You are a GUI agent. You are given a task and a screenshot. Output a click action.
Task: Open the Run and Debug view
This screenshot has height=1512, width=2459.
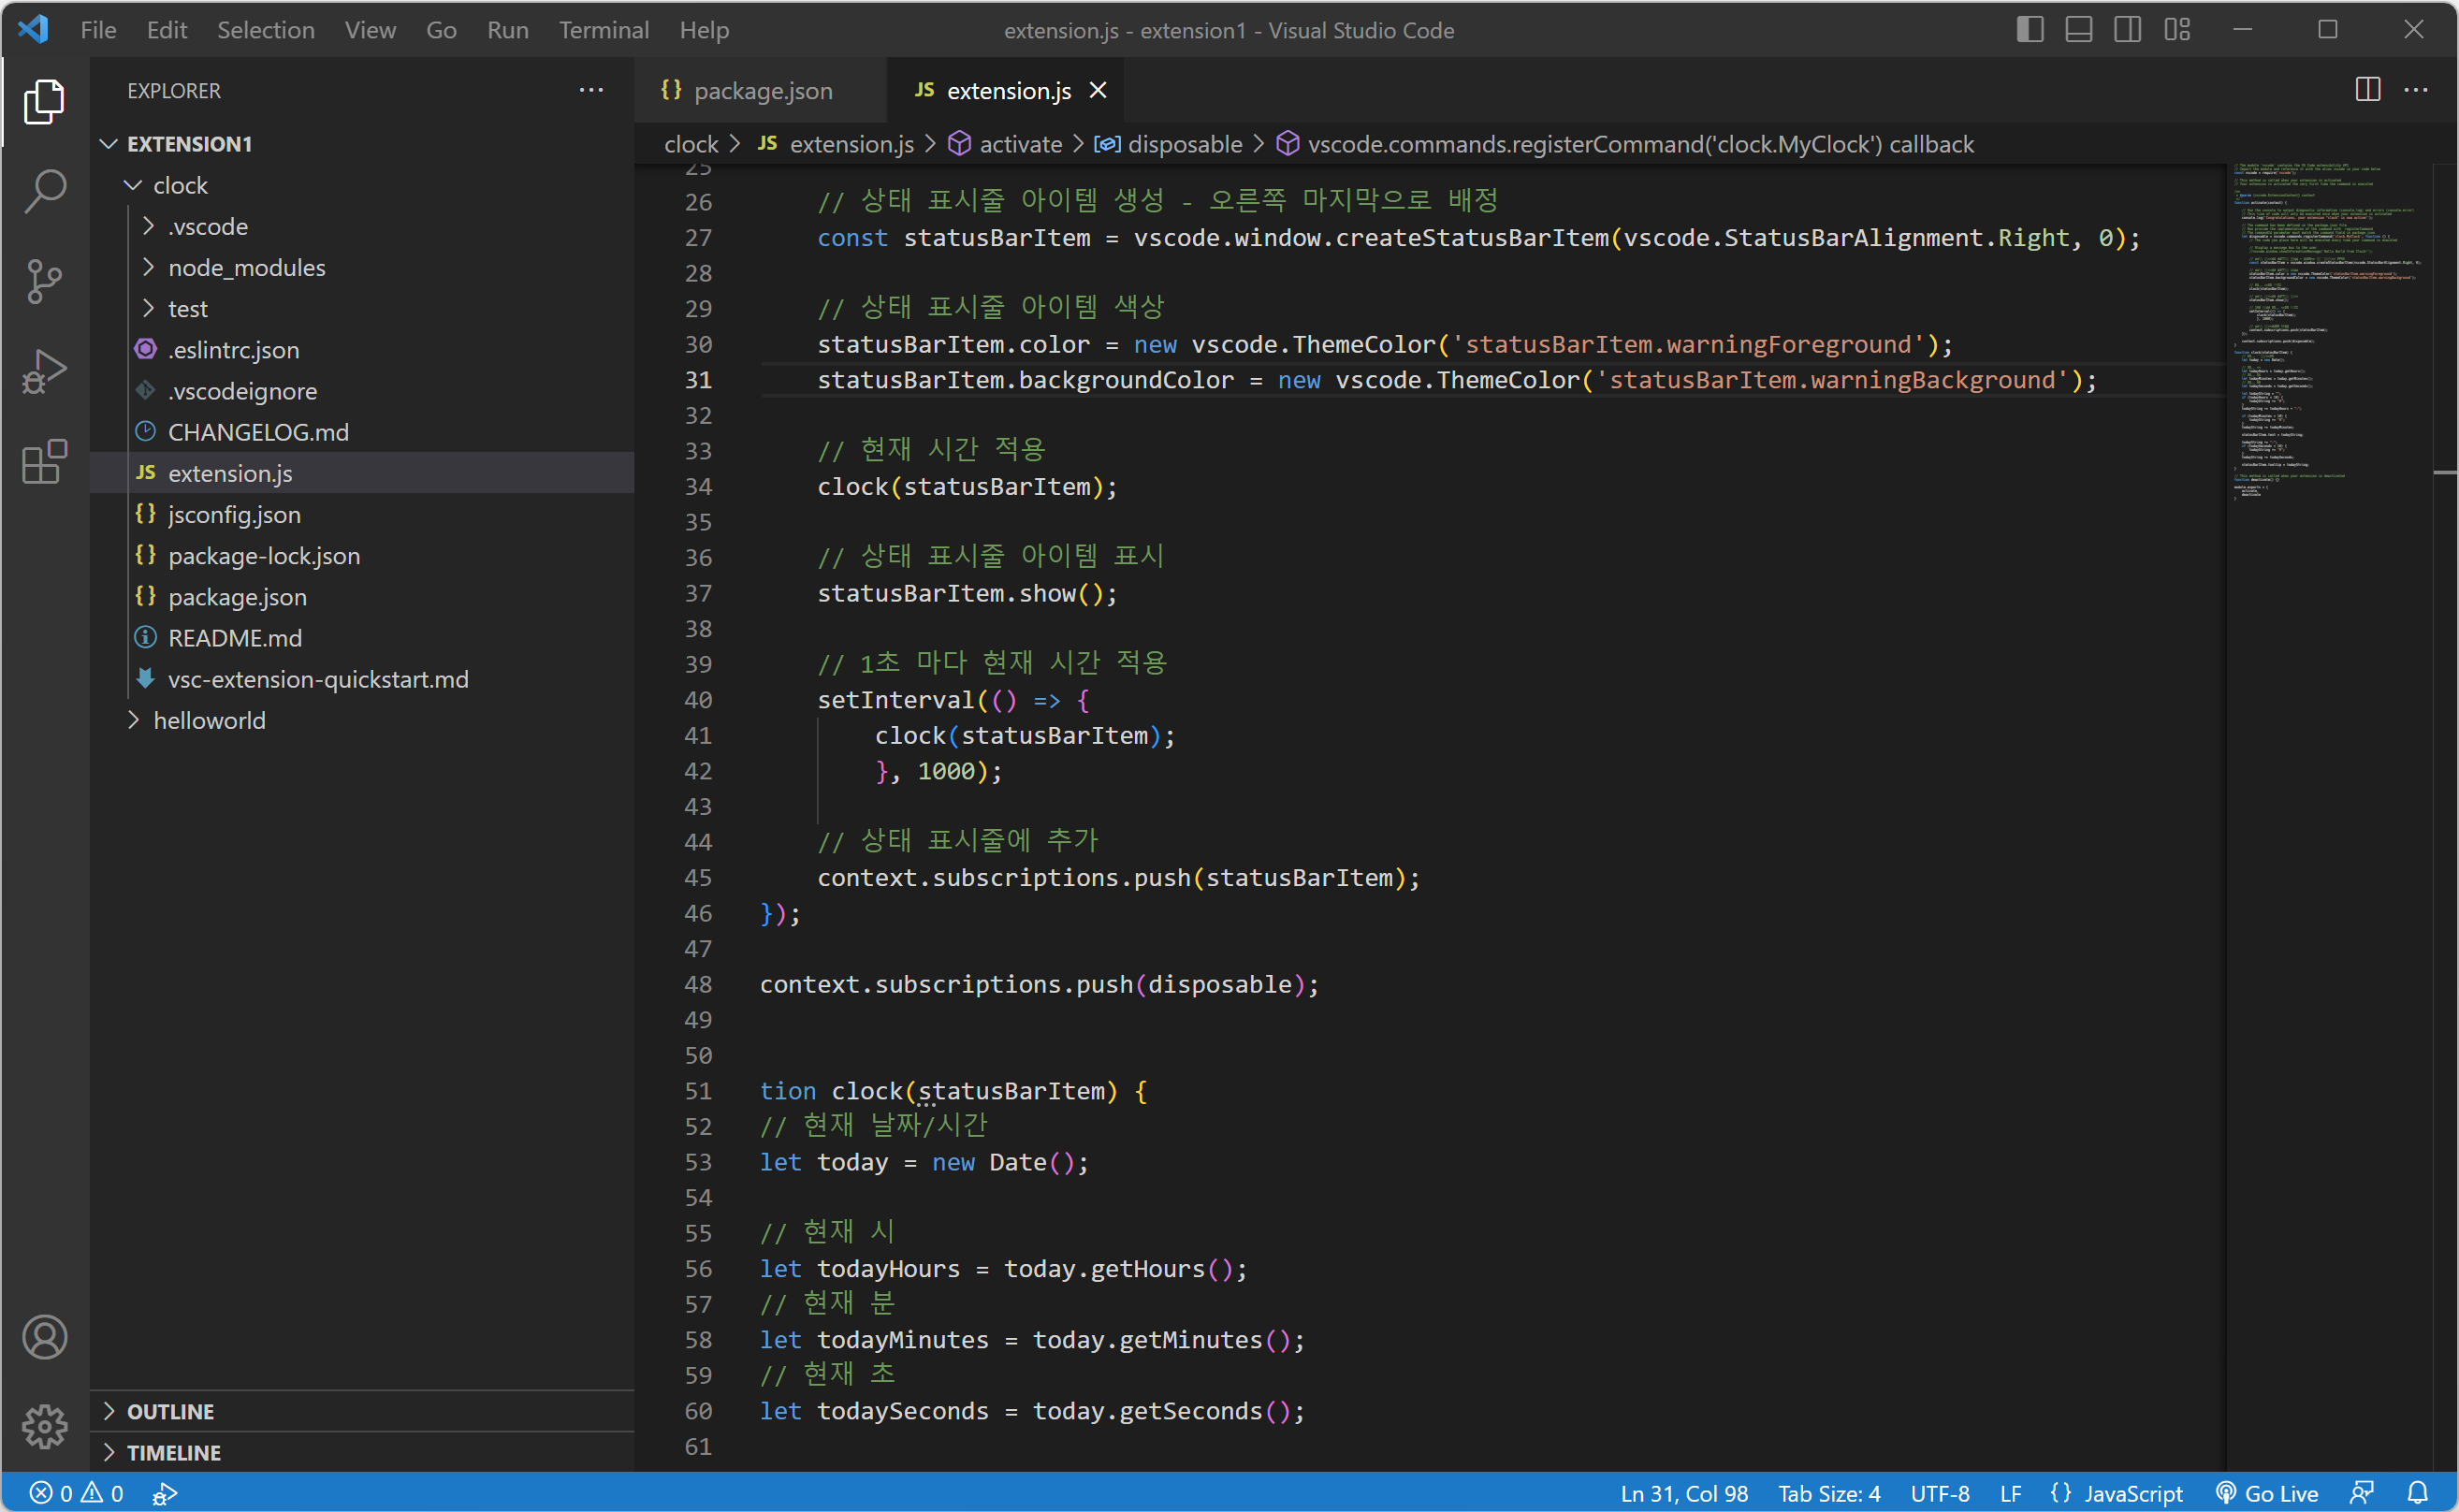click(x=44, y=371)
